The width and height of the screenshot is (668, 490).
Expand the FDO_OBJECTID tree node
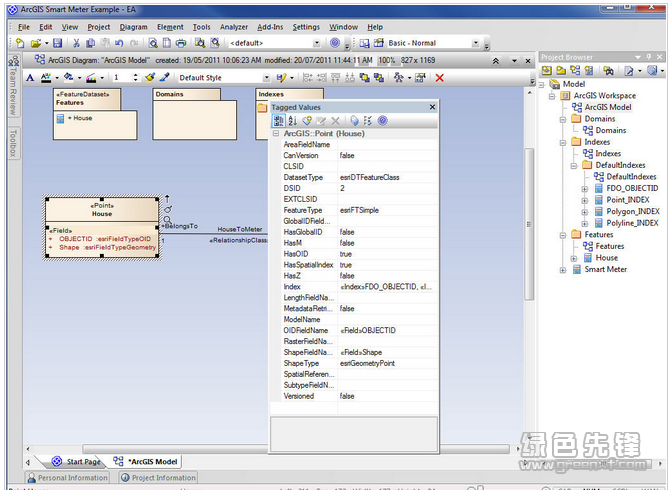pos(584,189)
